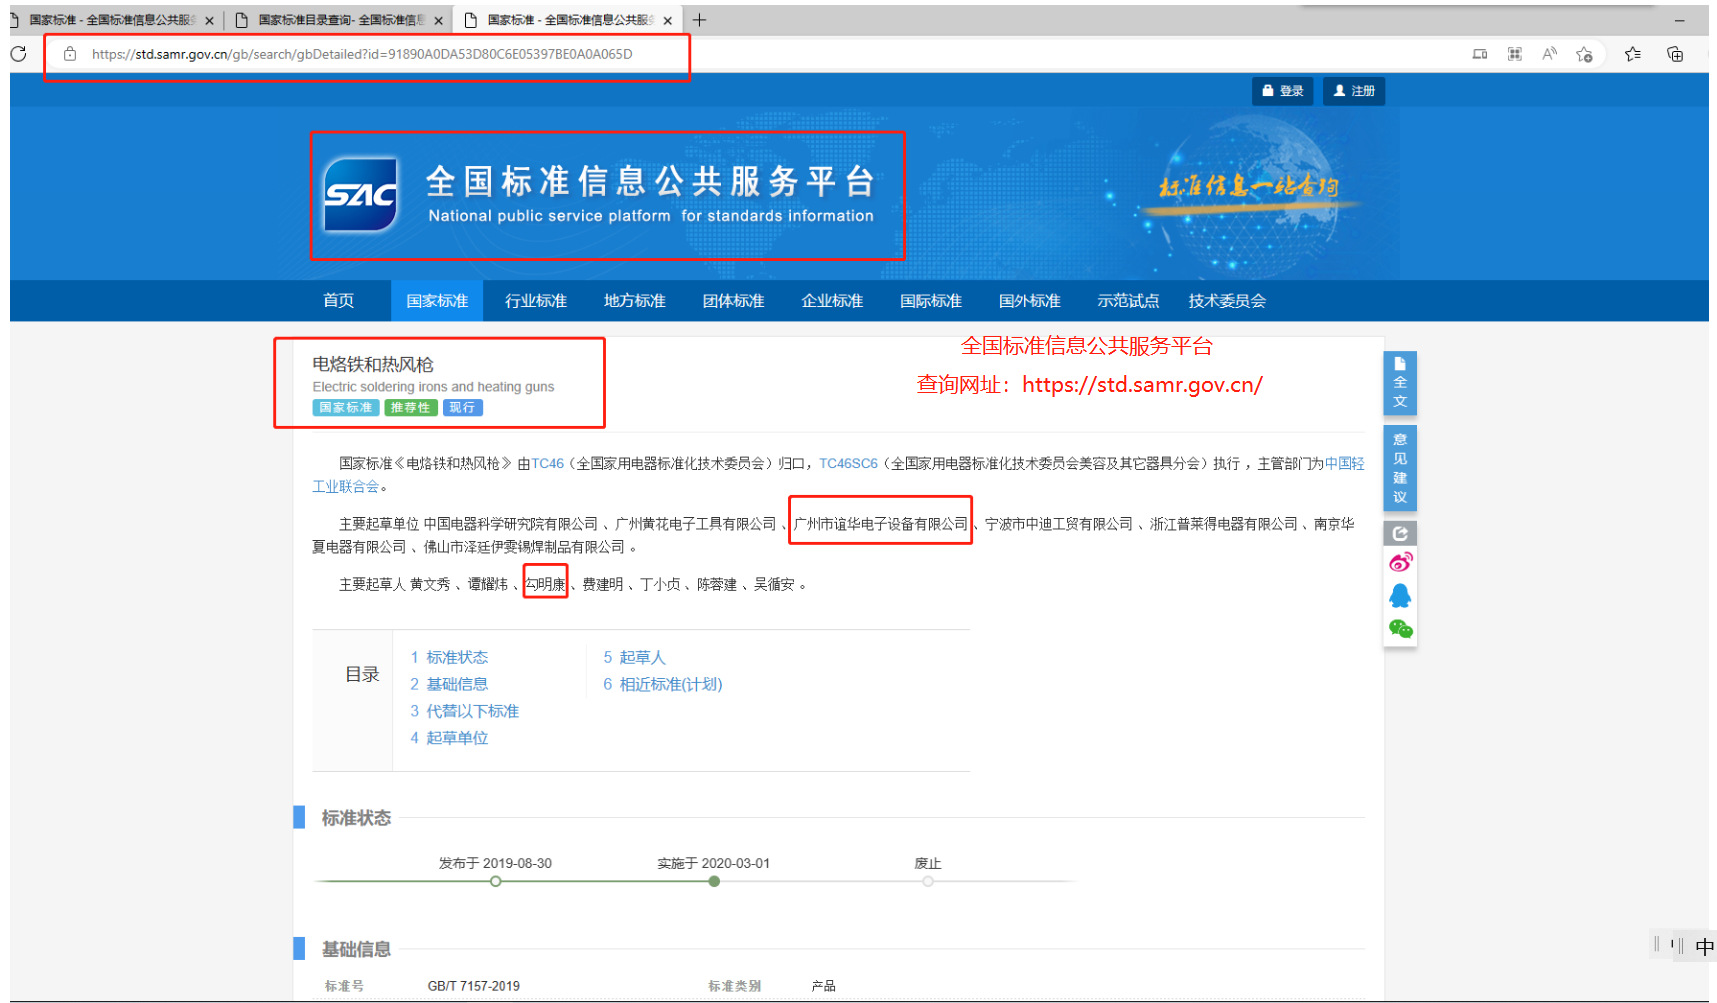Select 团体标准 navigation item

tap(733, 301)
